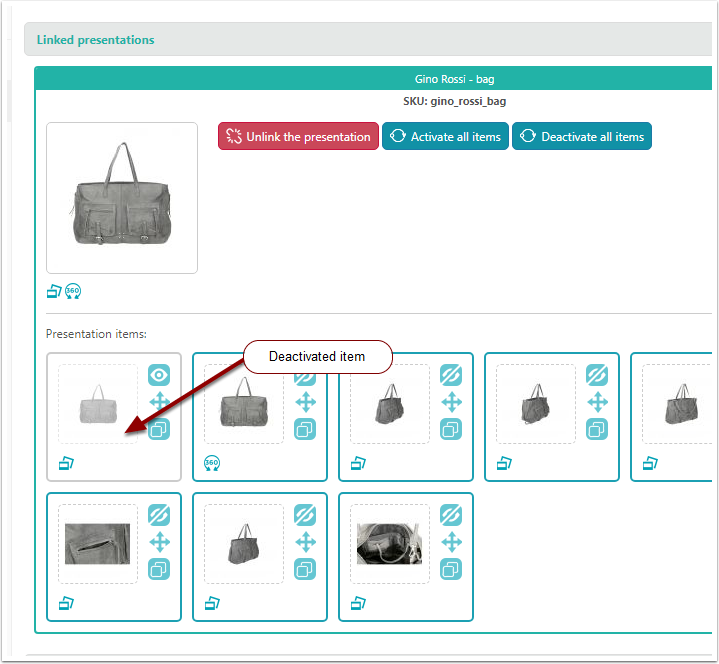Click gallery type icon on the bag interior item
Image resolution: width=719 pixels, height=664 pixels.
(358, 603)
